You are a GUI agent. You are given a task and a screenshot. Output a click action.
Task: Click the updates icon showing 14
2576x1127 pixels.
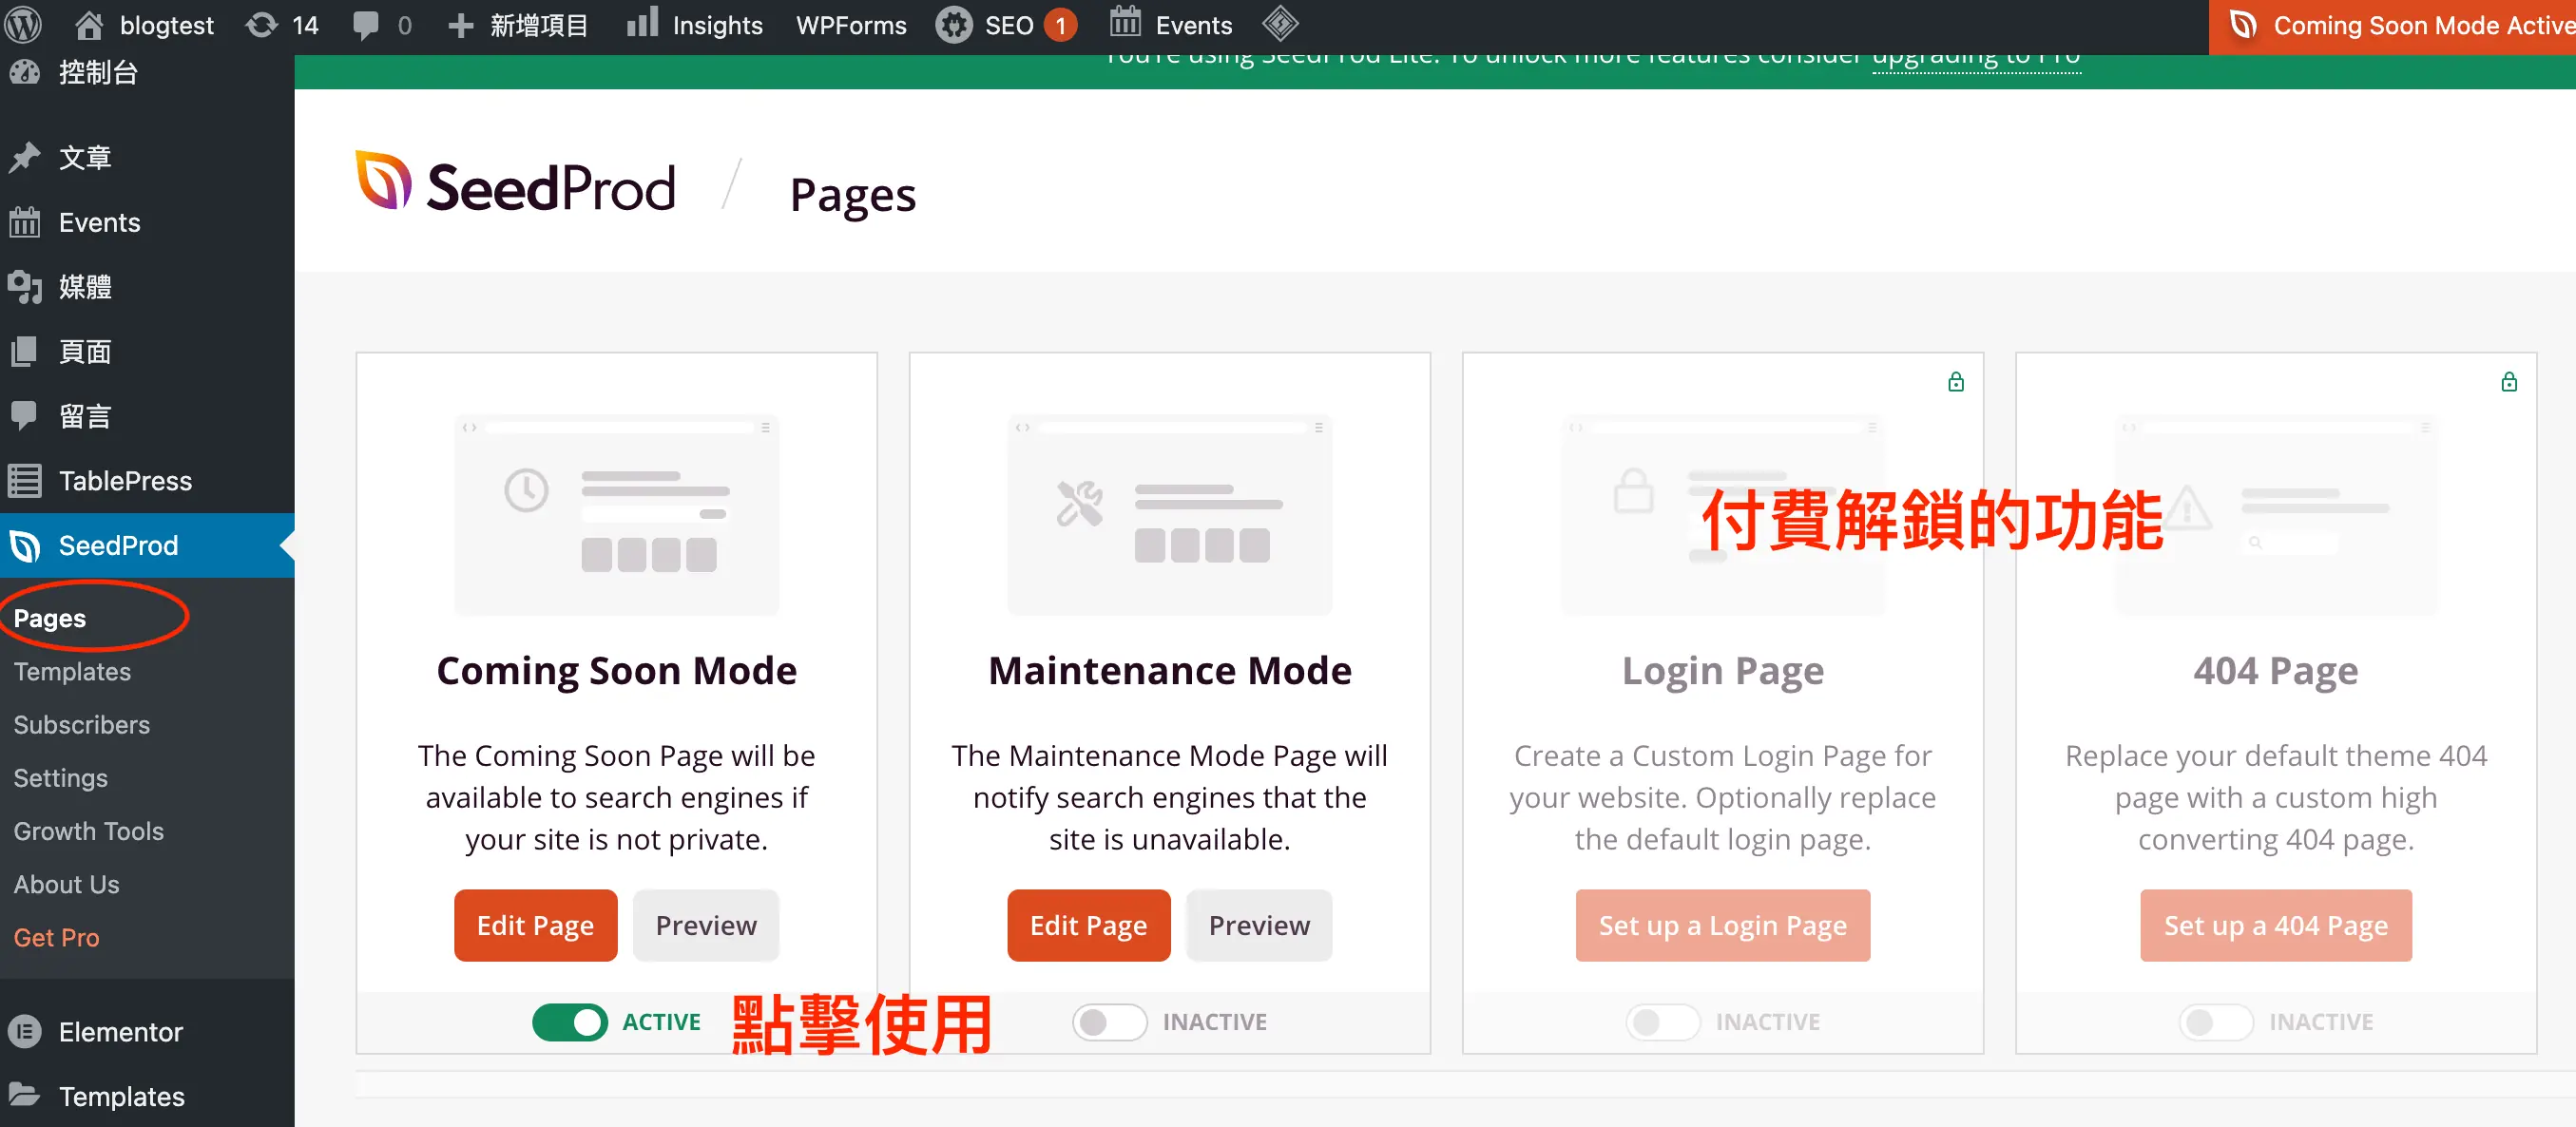coord(262,25)
